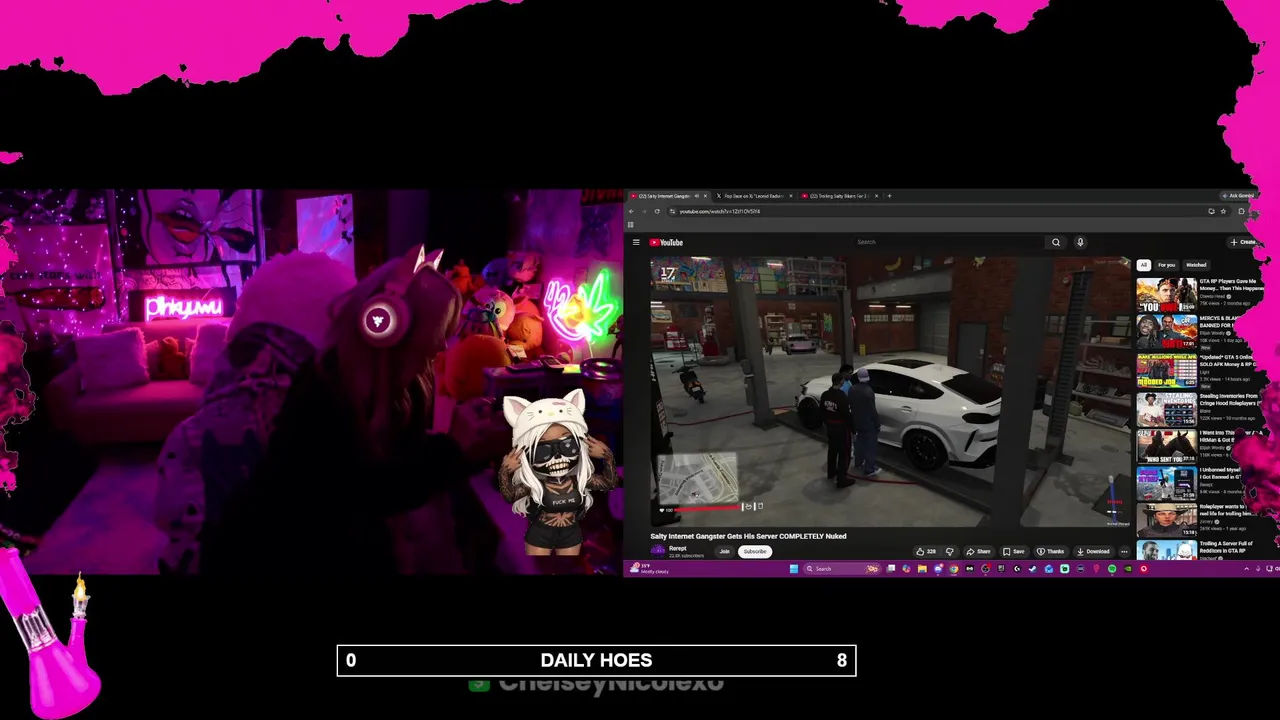Image resolution: width=1280 pixels, height=720 pixels.
Task: Open the video more actions ellipsis
Action: (x=1124, y=551)
